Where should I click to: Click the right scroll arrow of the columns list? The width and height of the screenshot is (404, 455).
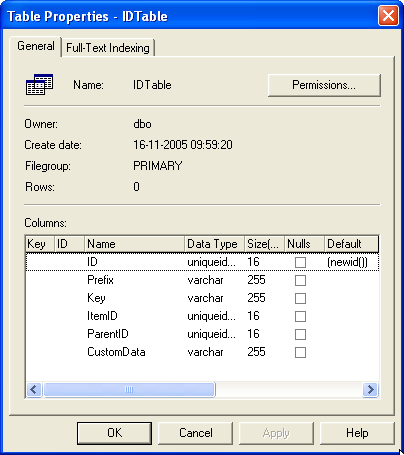tap(370, 389)
